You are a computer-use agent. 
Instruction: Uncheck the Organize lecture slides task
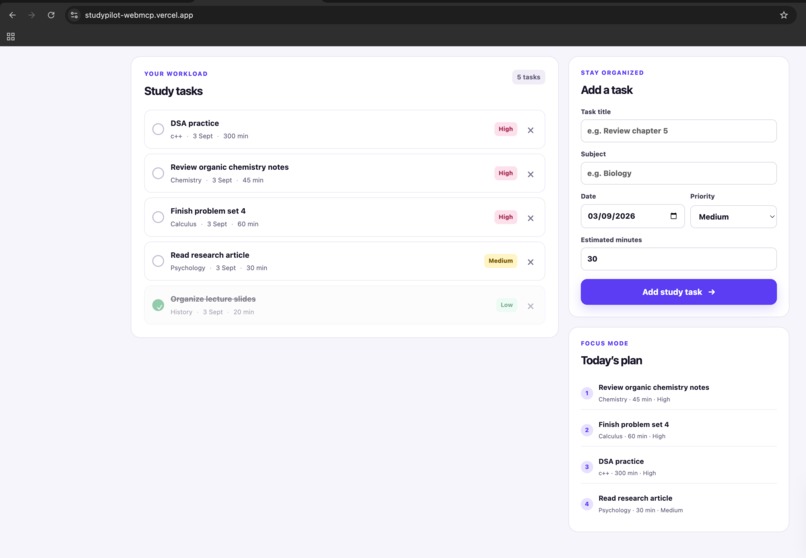pos(158,305)
